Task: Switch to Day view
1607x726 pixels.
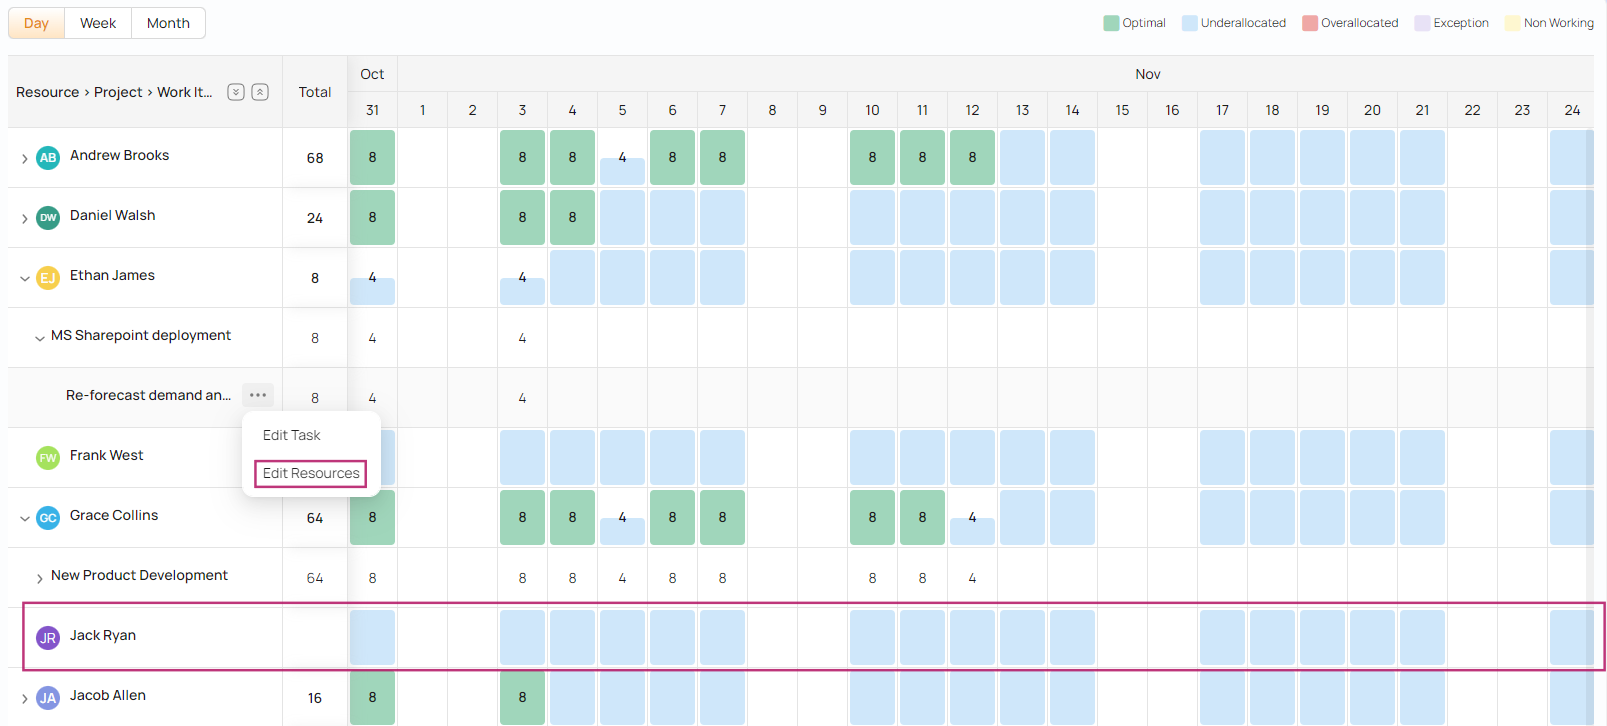Action: click(x=37, y=23)
